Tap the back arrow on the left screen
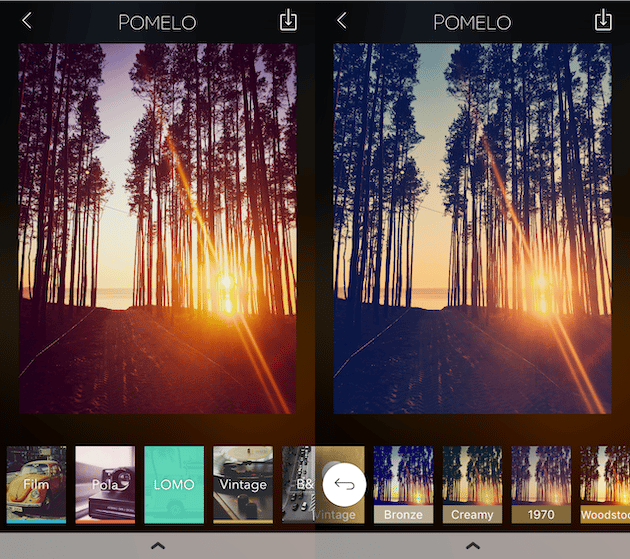The image size is (630, 559). click(27, 20)
